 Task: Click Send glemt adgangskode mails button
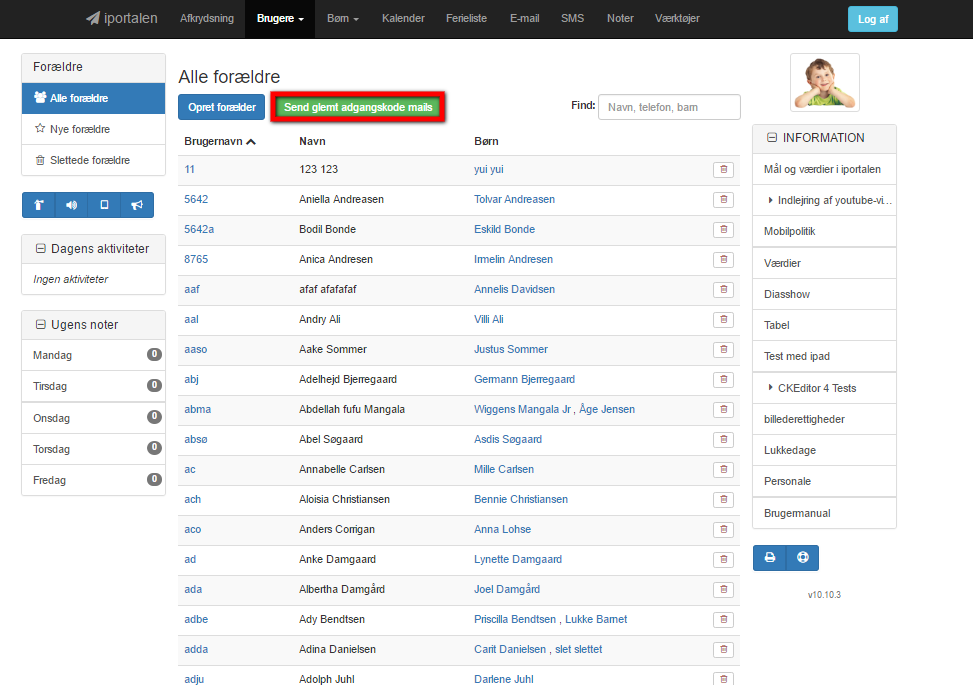tap(358, 107)
